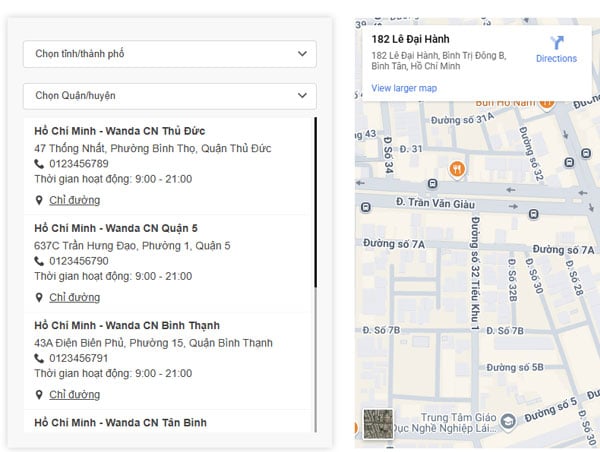Select store title Hồ Chí Minh - Wanda CN Thủ Đức
This screenshot has height=452, width=600.
tap(120, 131)
